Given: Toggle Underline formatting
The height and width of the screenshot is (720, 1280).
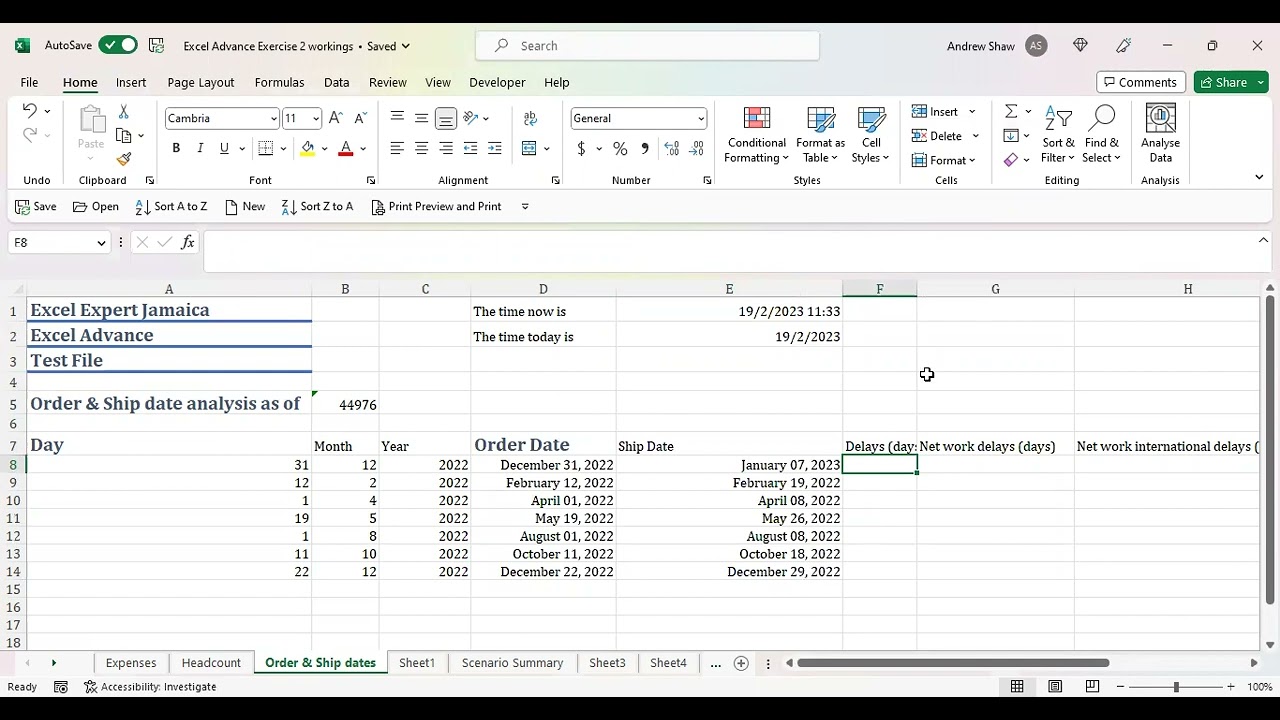Looking at the screenshot, I should pyautogui.click(x=224, y=148).
